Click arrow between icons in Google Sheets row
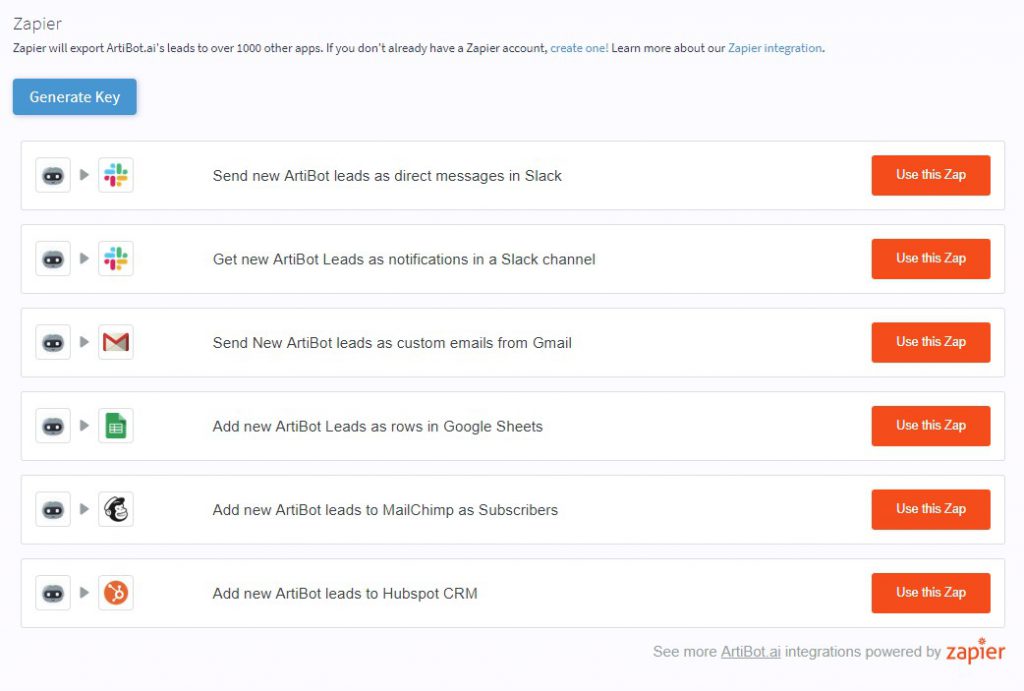Screen dimensions: 1024x691 point(84,426)
